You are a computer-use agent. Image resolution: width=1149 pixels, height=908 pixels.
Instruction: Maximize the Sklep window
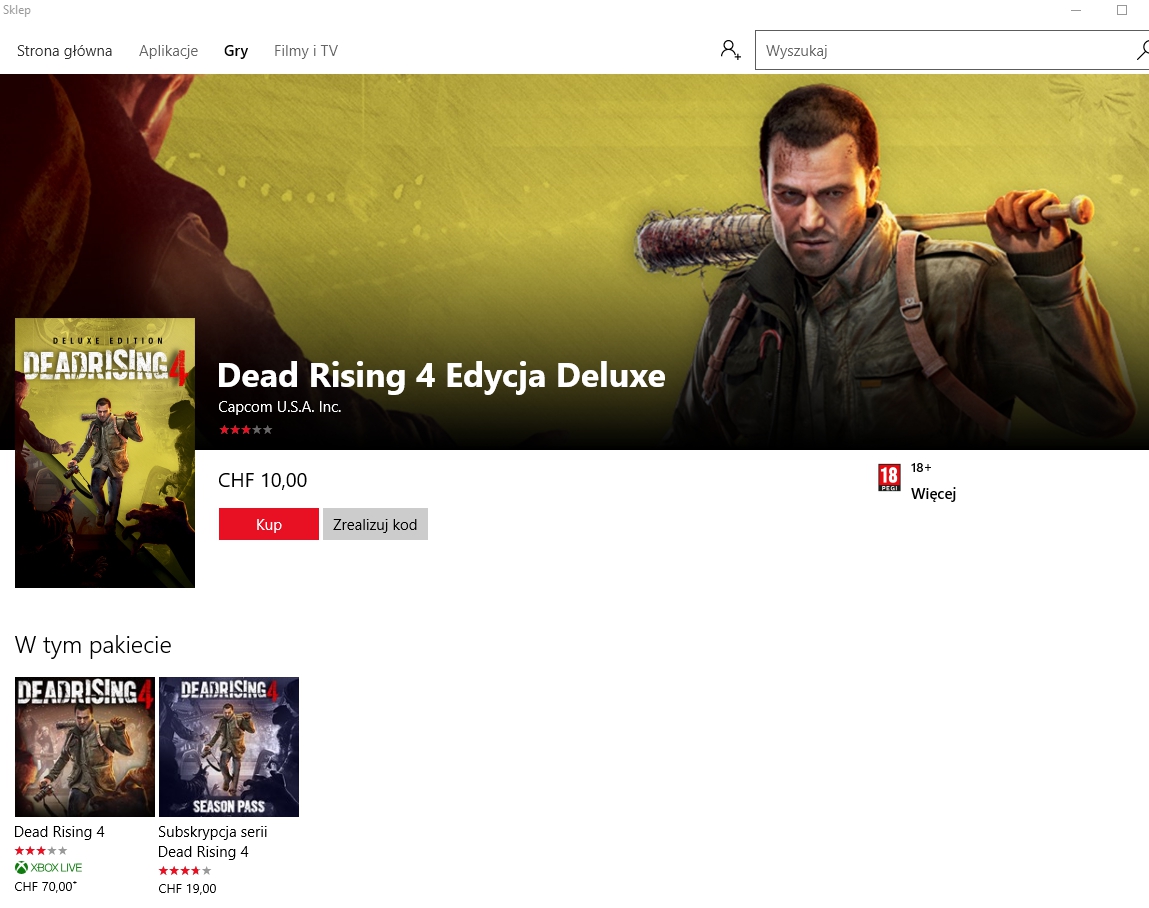tap(1121, 10)
